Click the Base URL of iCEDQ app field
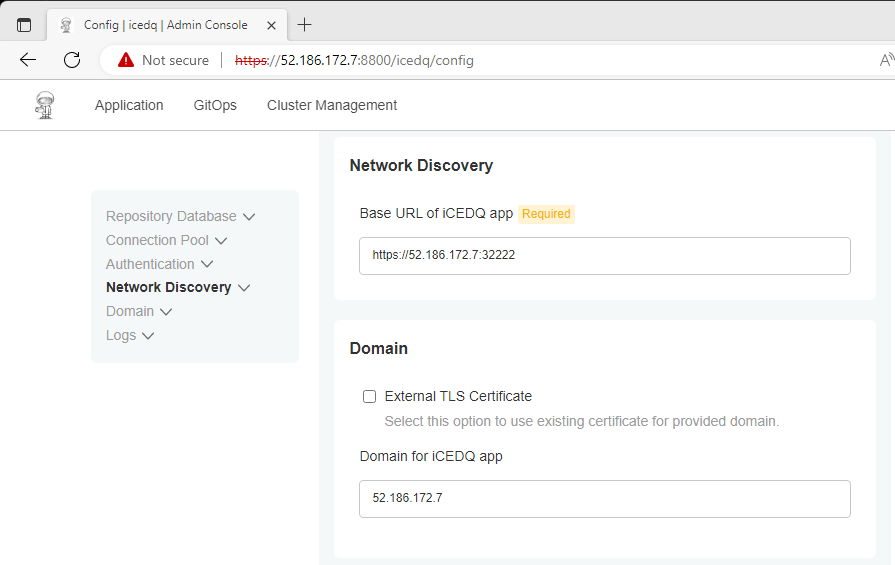Image resolution: width=895 pixels, height=565 pixels. point(604,256)
